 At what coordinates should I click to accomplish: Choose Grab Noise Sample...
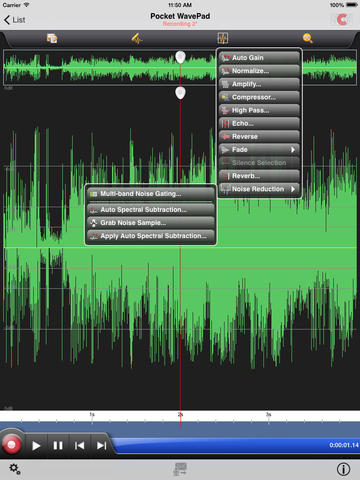point(151,223)
